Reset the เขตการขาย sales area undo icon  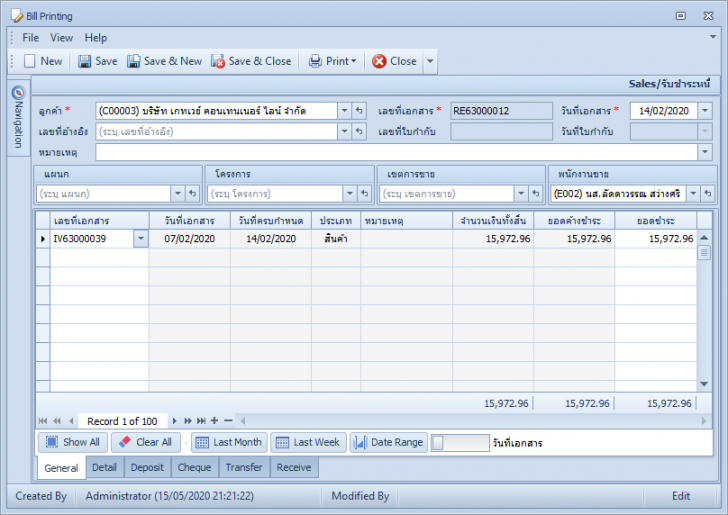[536, 193]
